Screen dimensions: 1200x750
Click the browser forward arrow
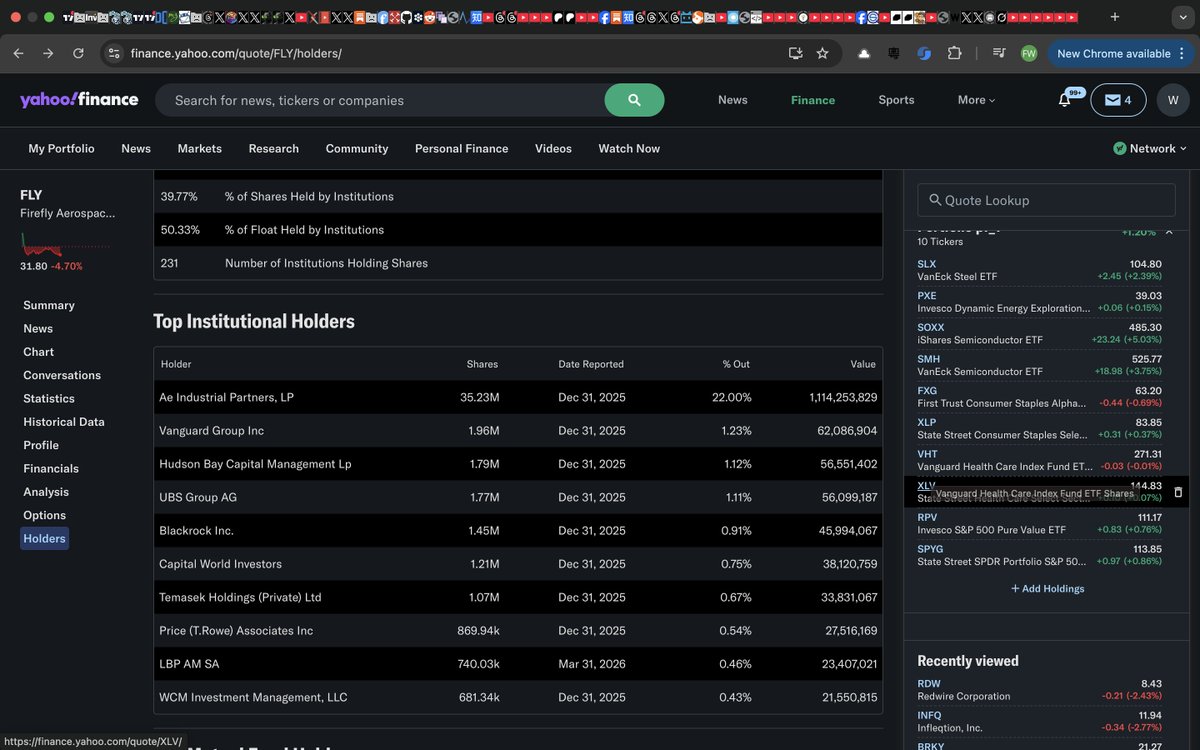tap(48, 53)
